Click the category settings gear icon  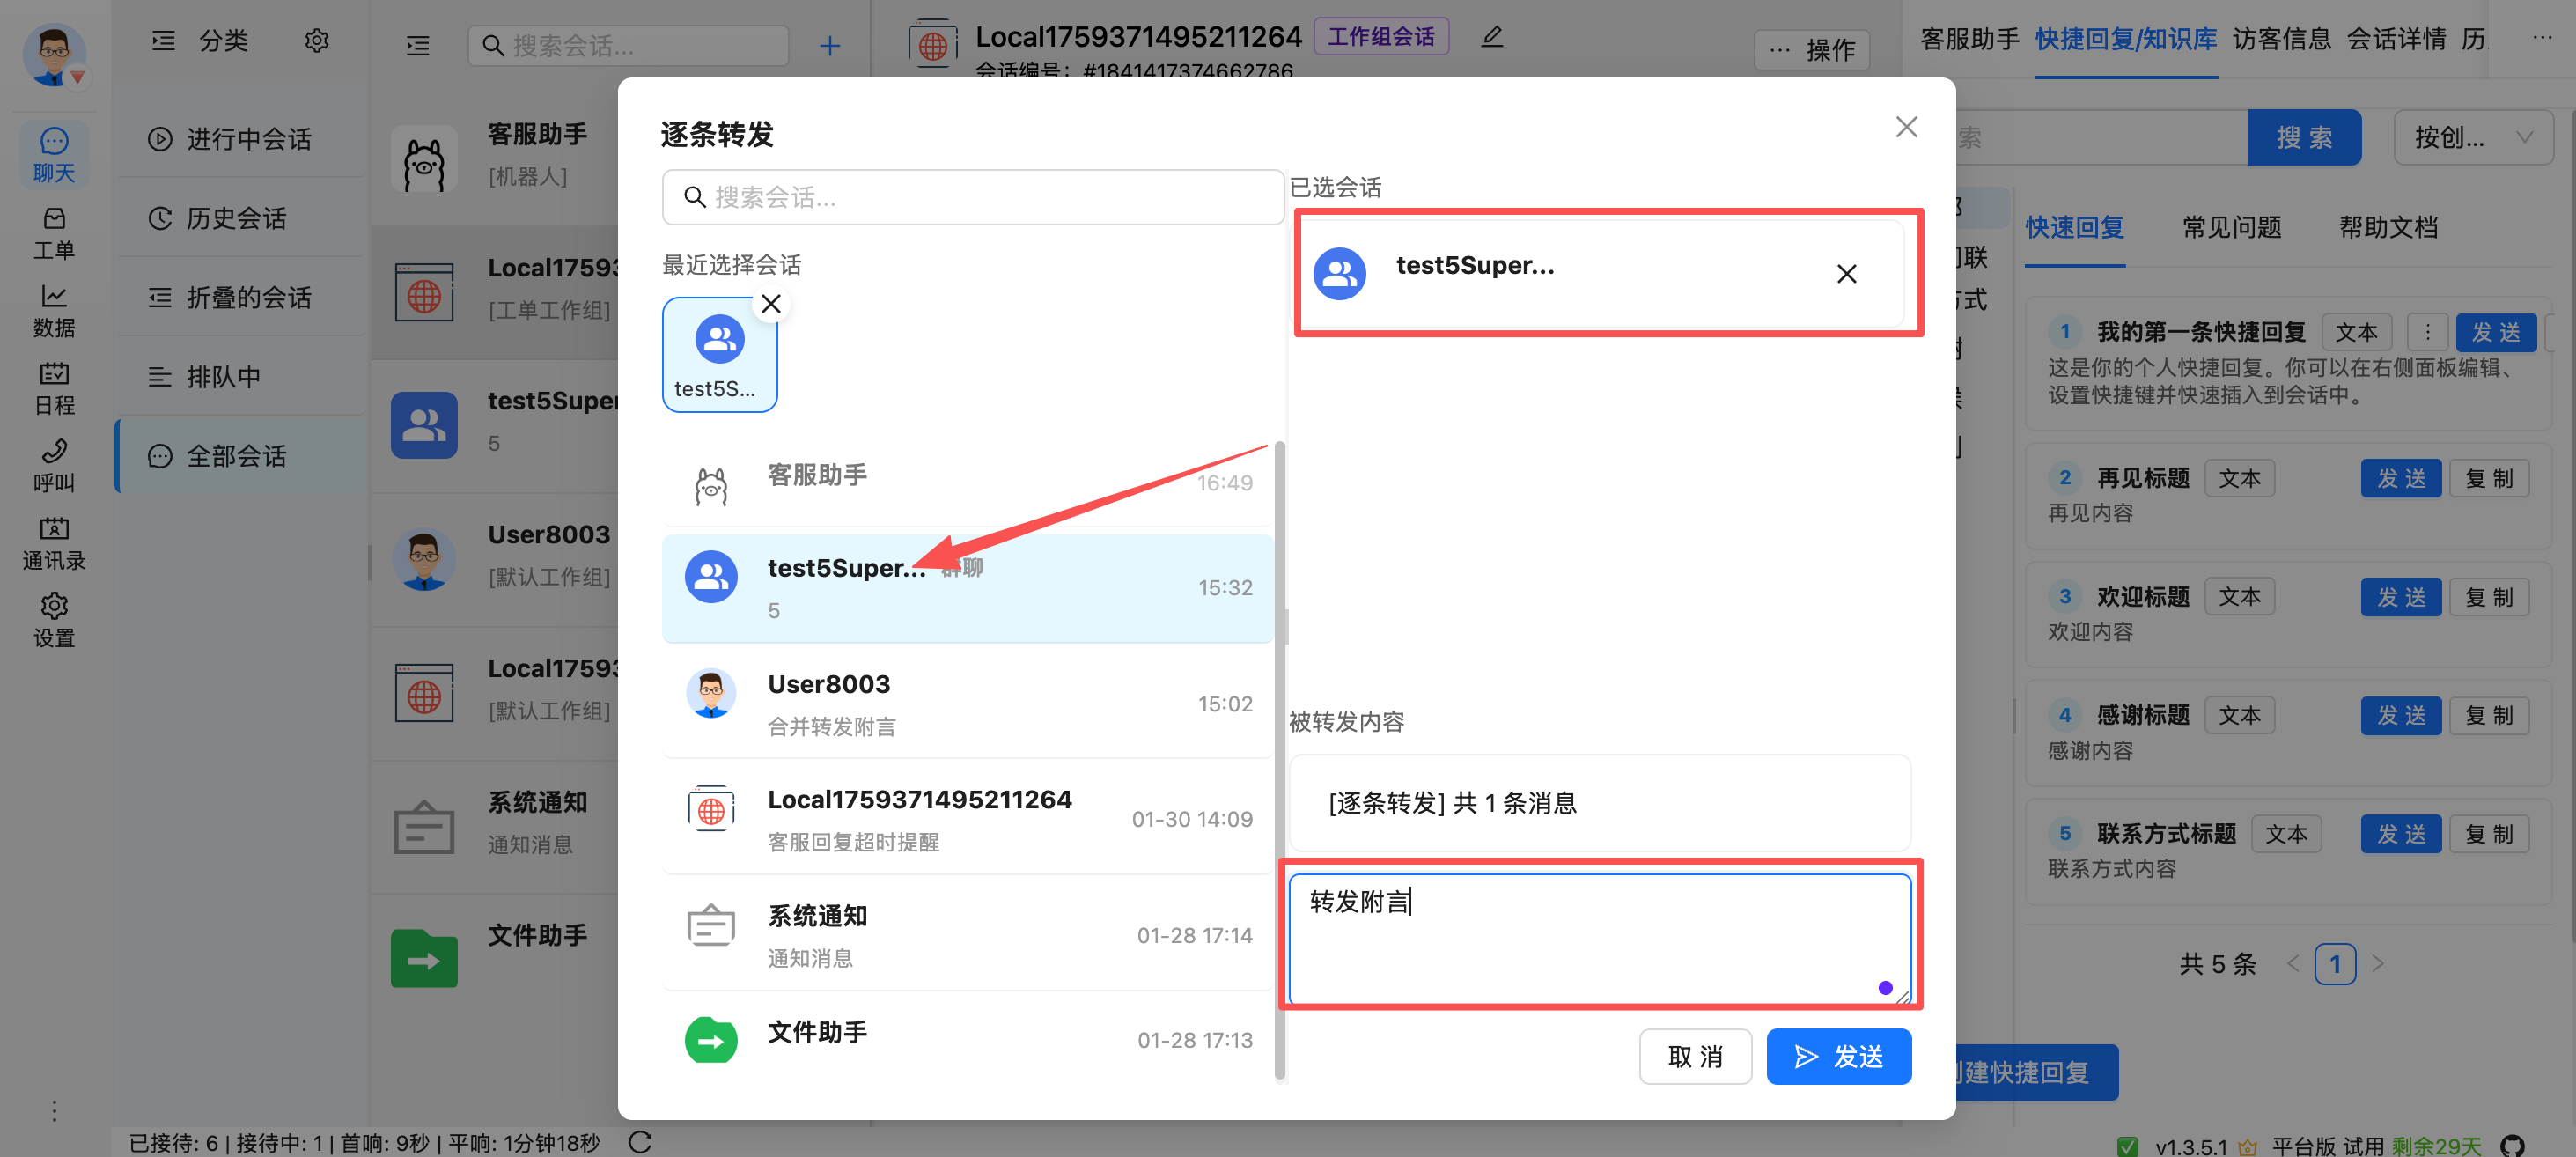316,41
